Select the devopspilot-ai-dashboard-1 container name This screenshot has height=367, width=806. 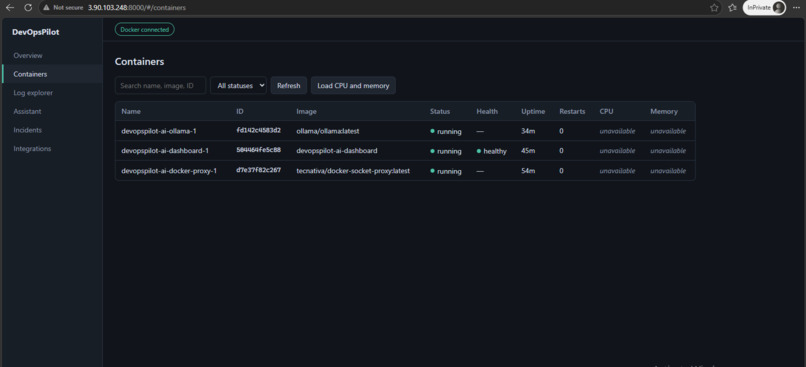(165, 151)
